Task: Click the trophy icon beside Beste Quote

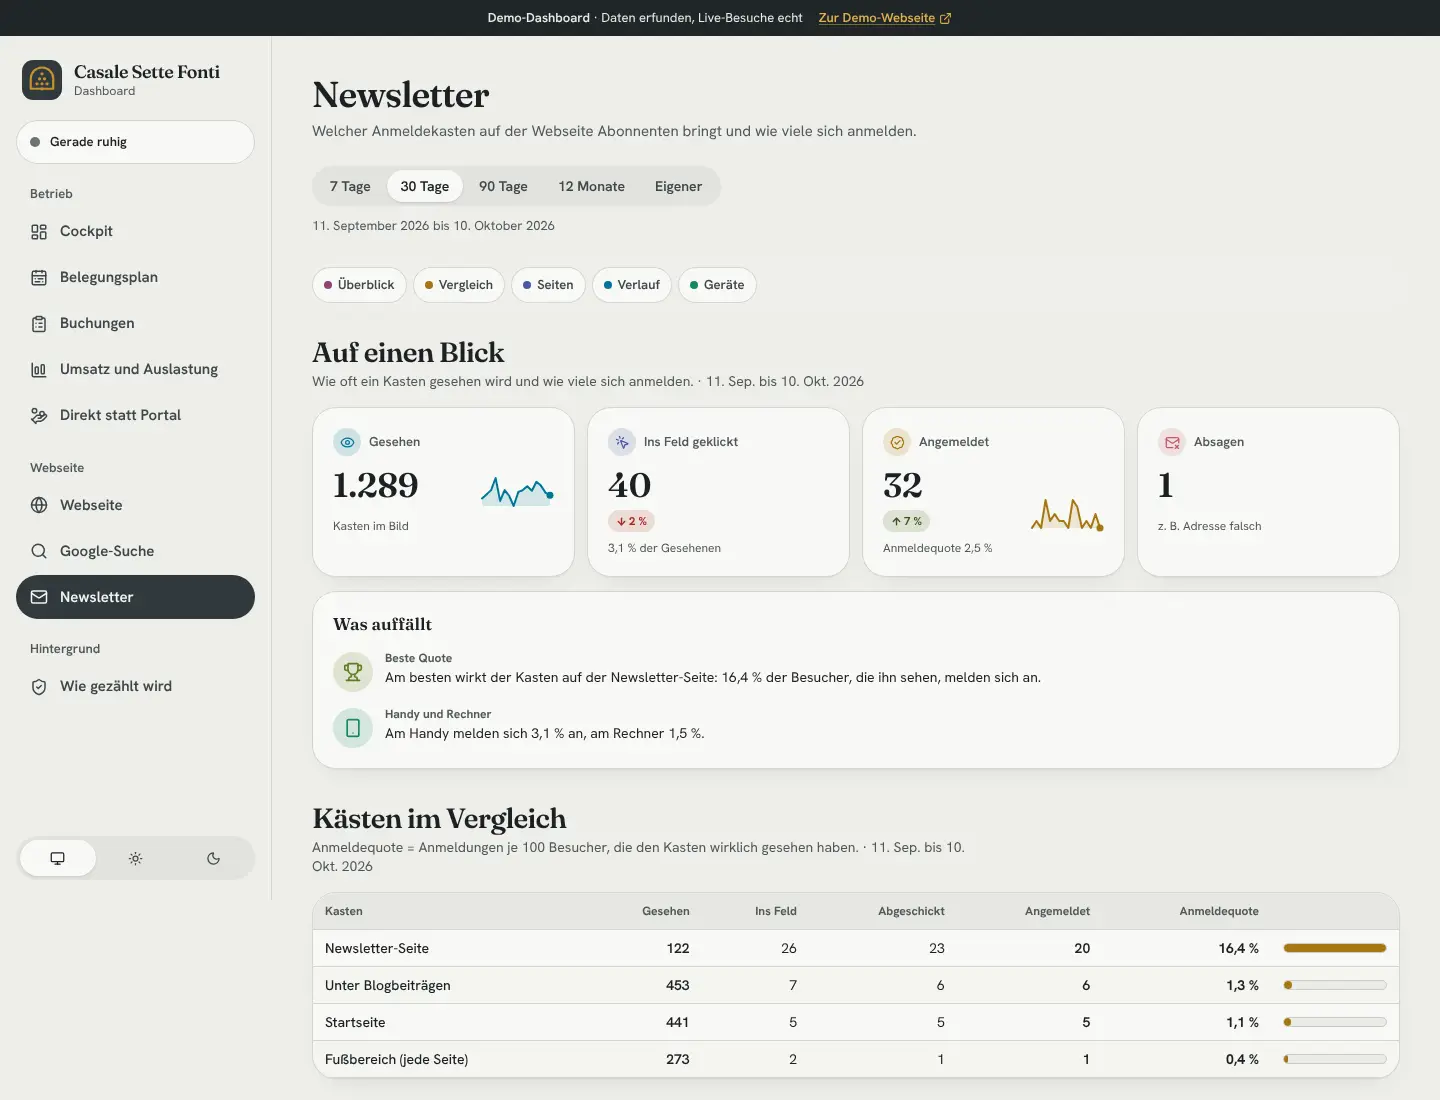Action: pyautogui.click(x=353, y=672)
